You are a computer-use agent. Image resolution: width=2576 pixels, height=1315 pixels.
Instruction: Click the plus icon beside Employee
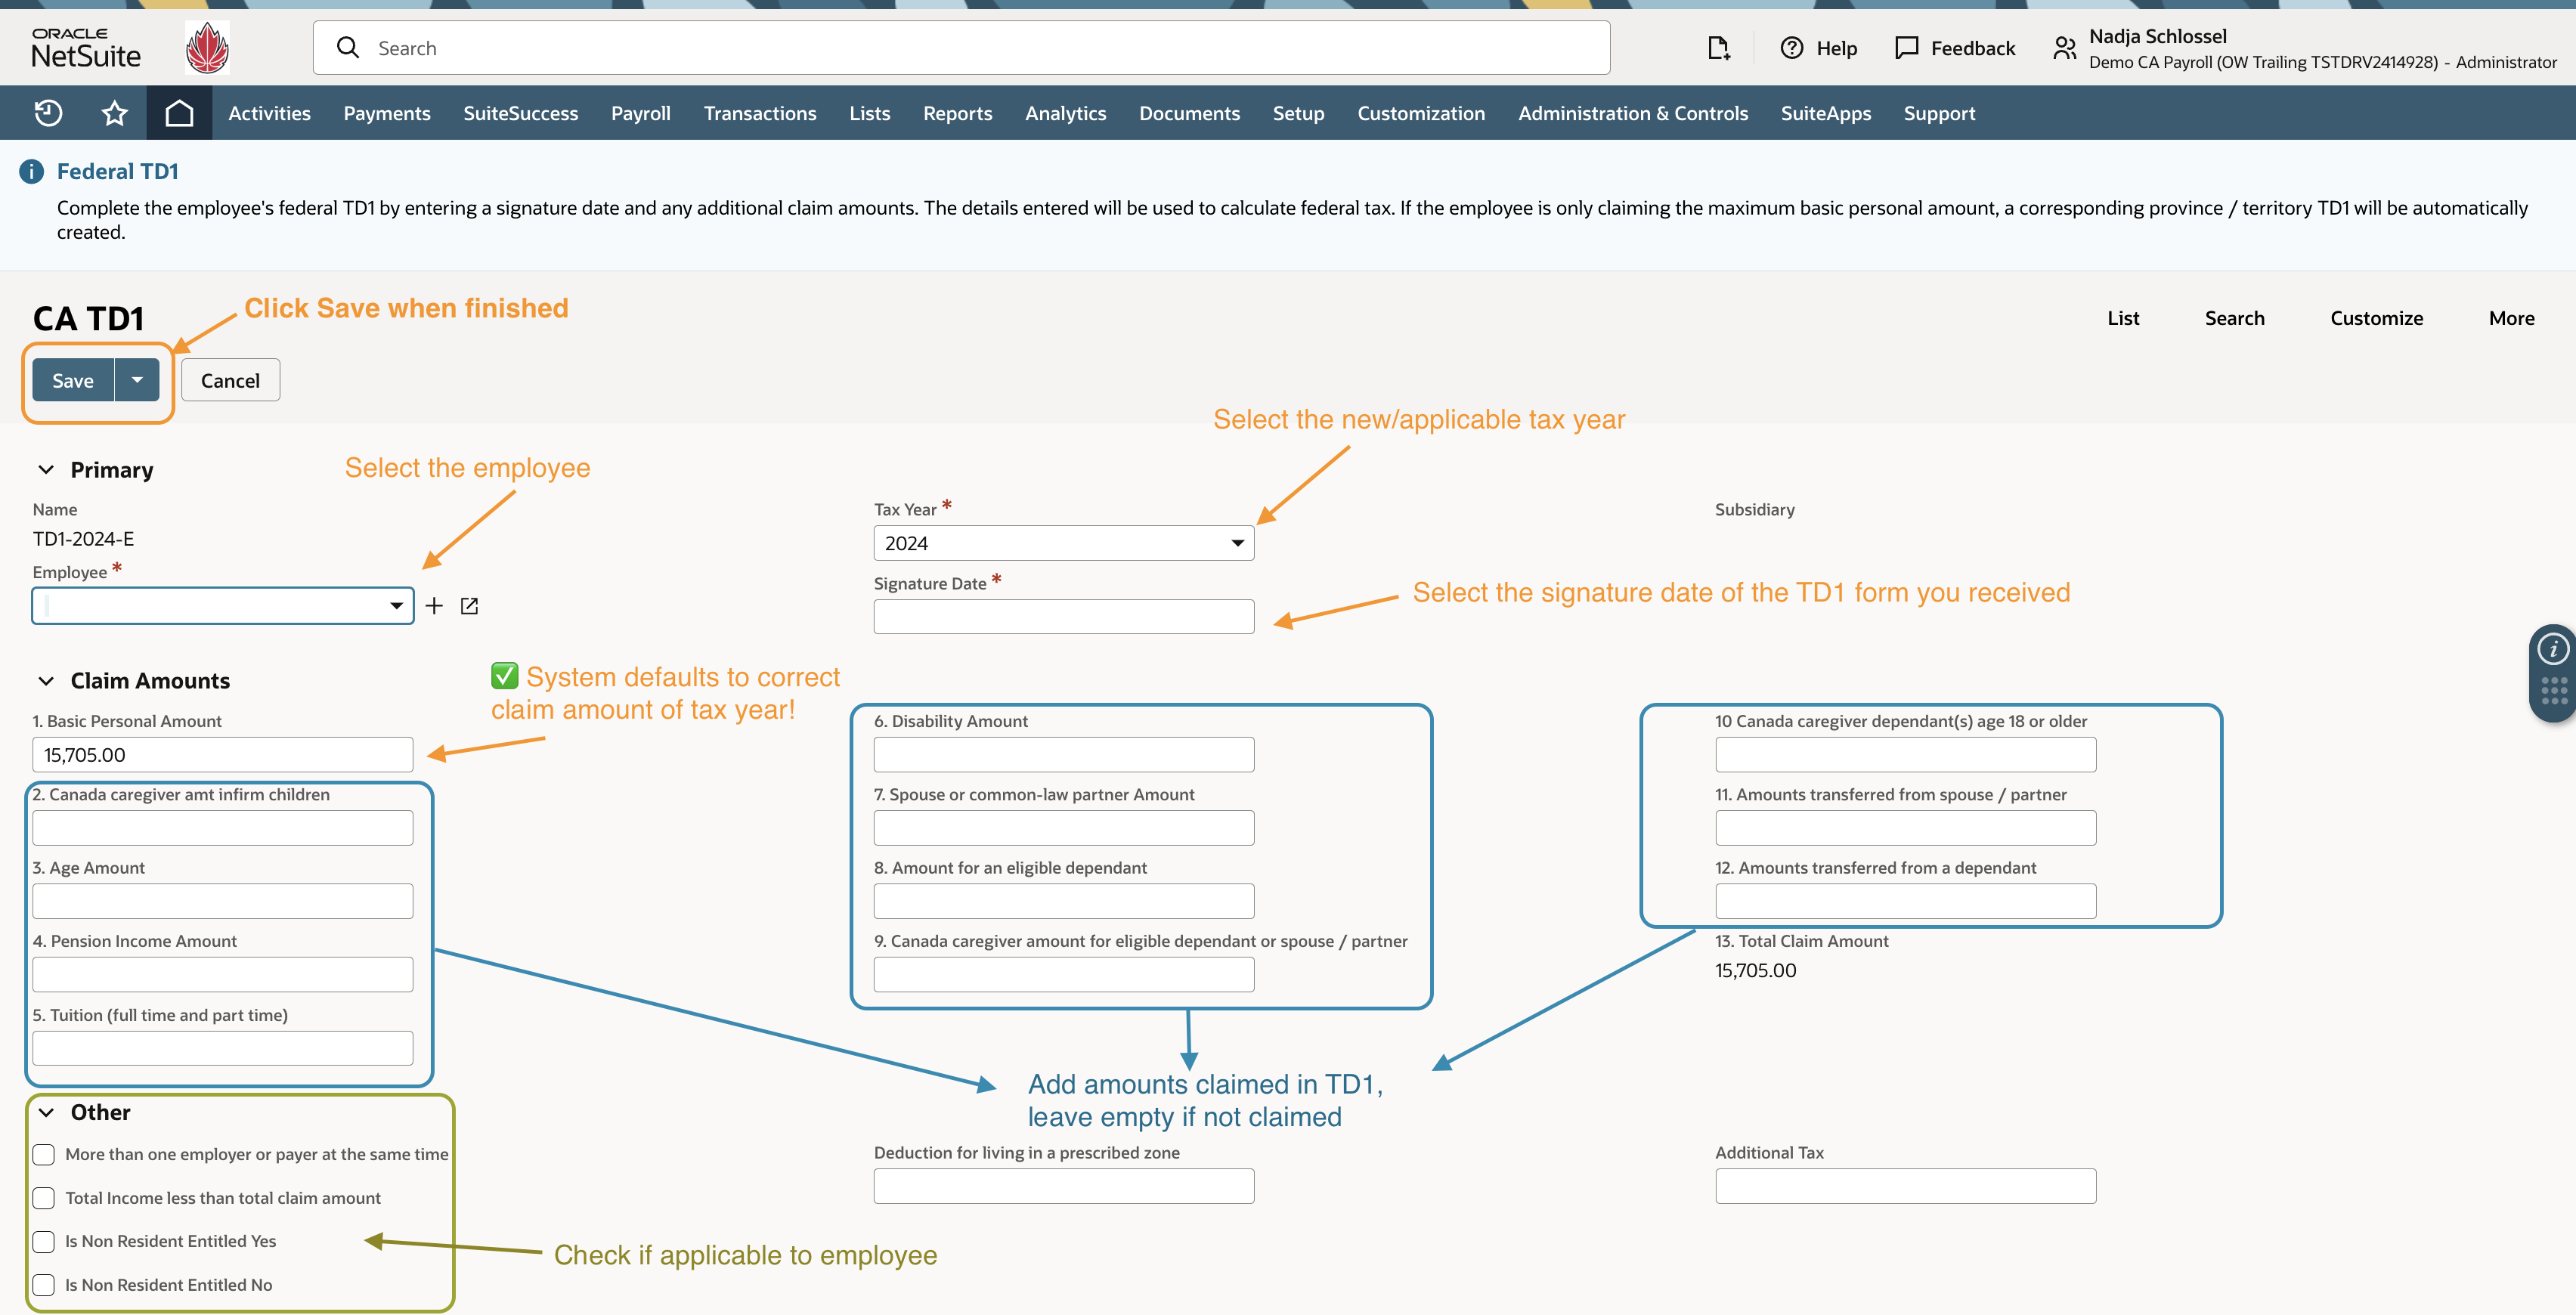(434, 606)
